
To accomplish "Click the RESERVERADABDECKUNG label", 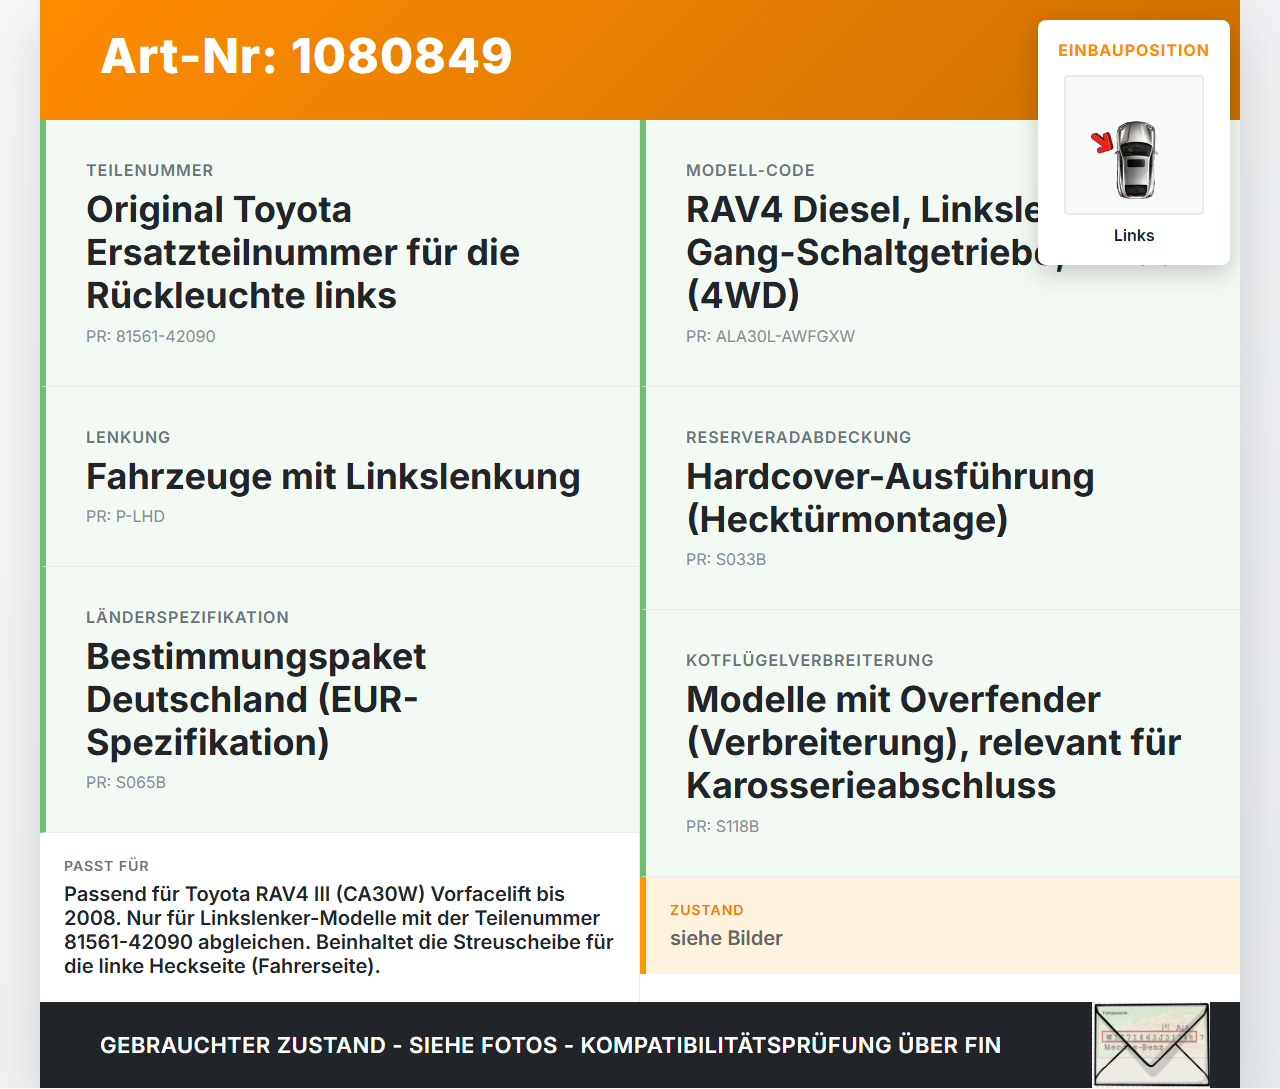I will (799, 437).
